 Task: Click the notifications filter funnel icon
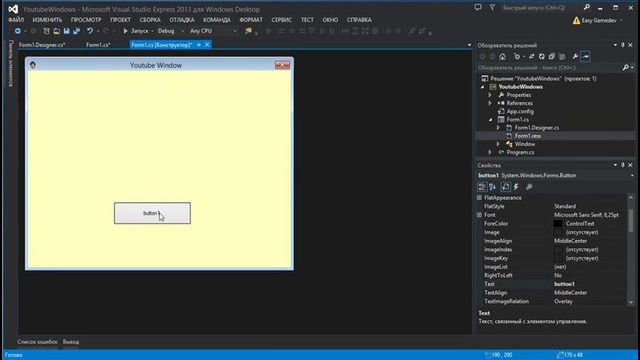point(492,7)
